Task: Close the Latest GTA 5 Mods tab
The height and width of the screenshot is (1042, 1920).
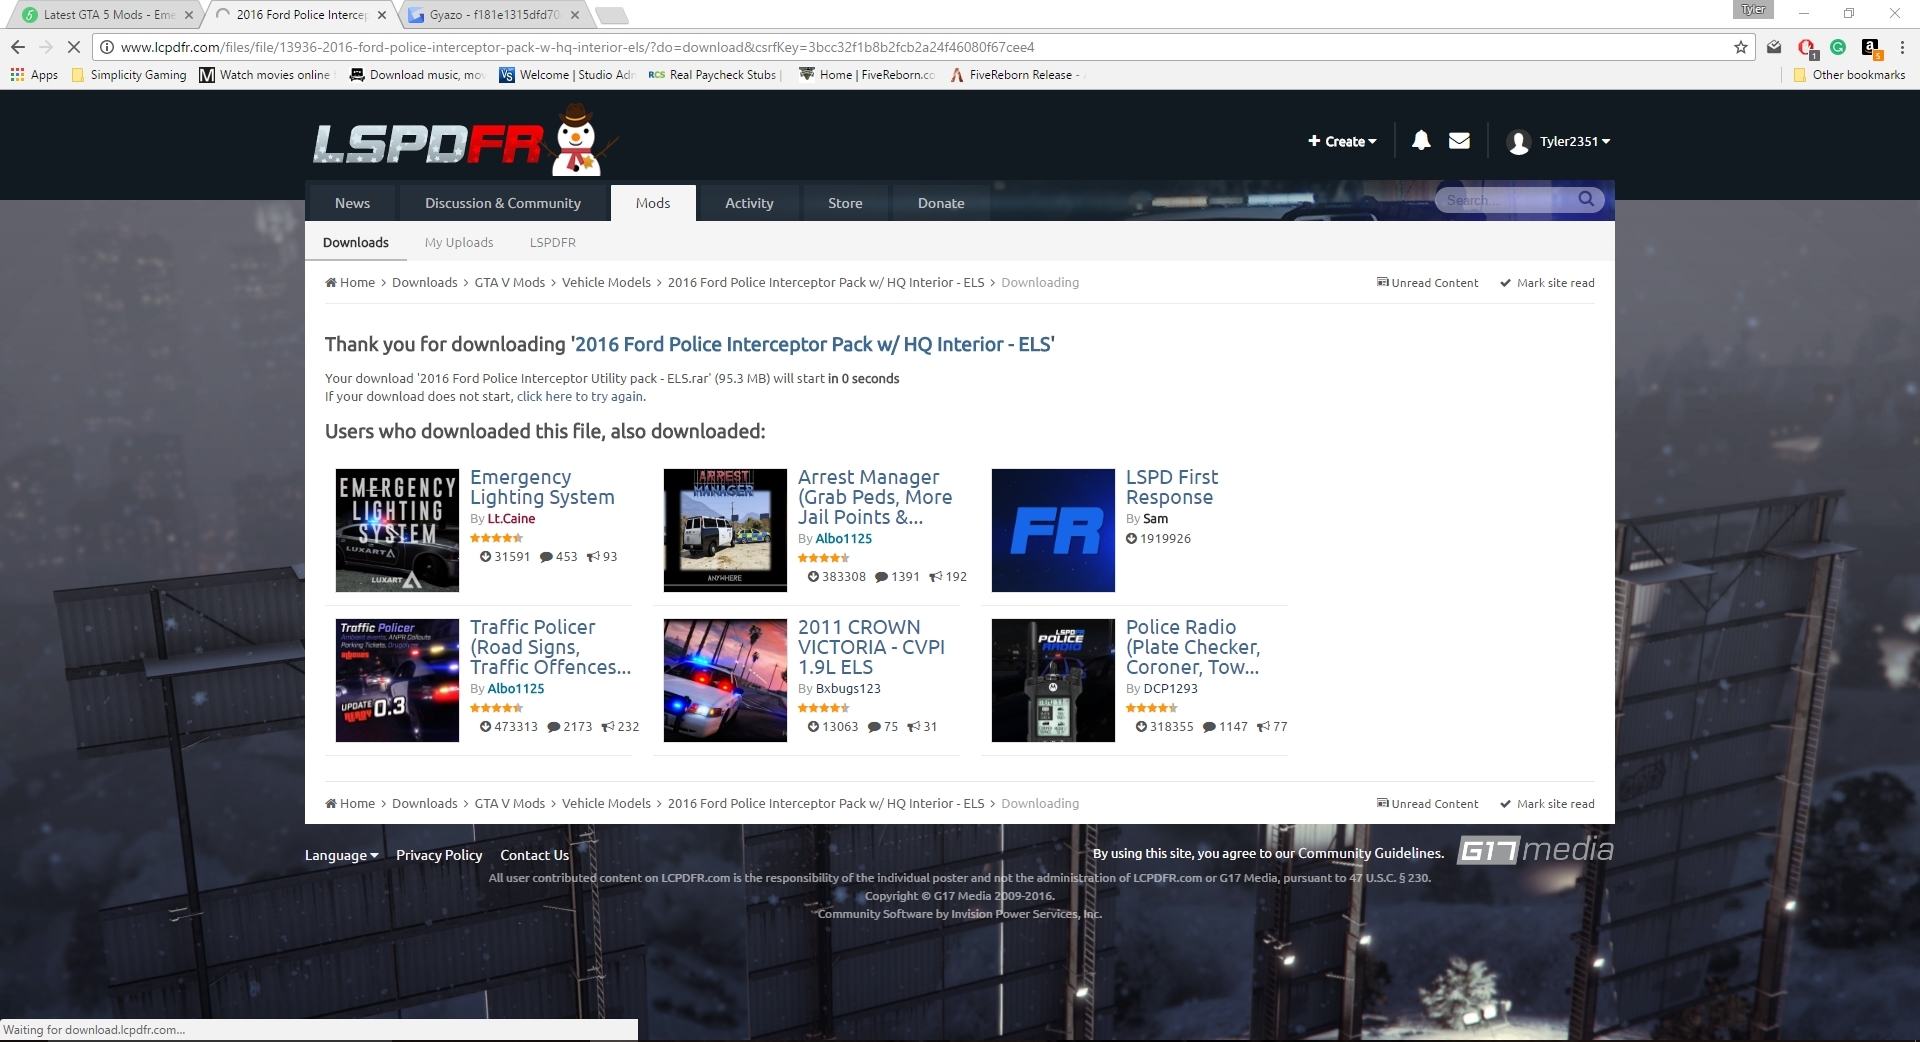Action: (x=189, y=15)
